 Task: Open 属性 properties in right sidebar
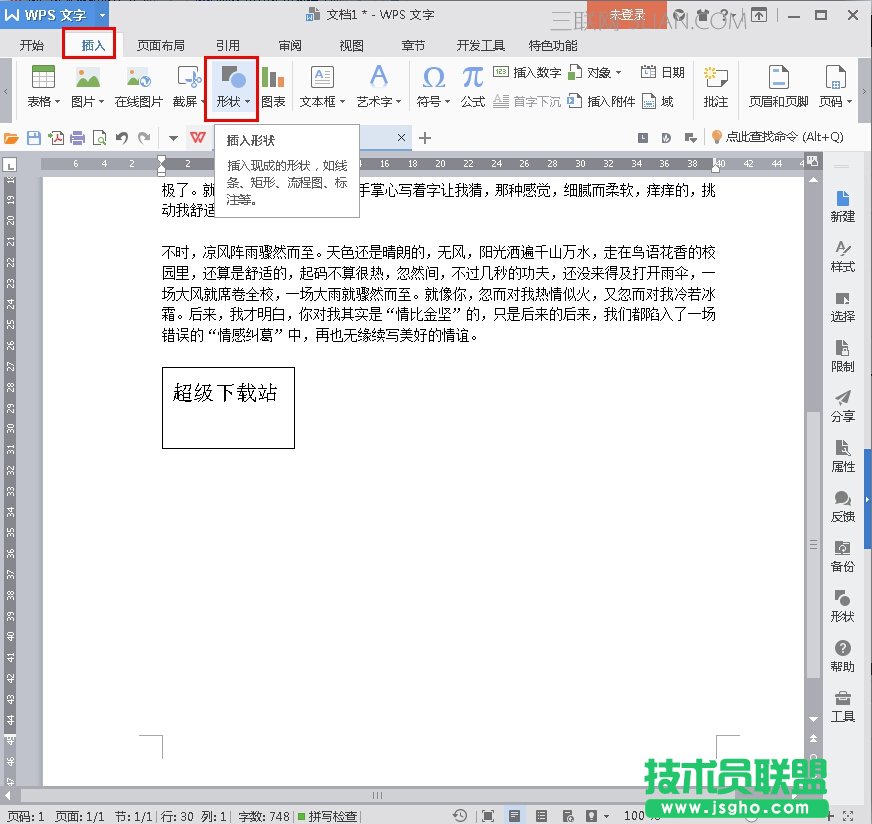coord(842,456)
